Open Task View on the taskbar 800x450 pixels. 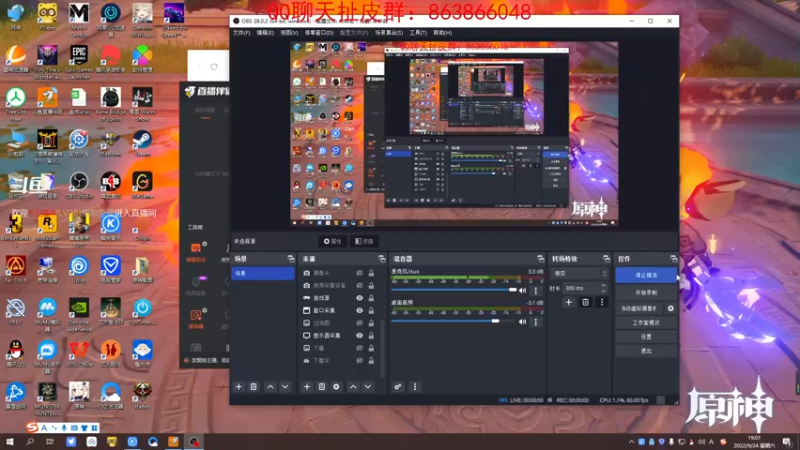click(x=50, y=441)
